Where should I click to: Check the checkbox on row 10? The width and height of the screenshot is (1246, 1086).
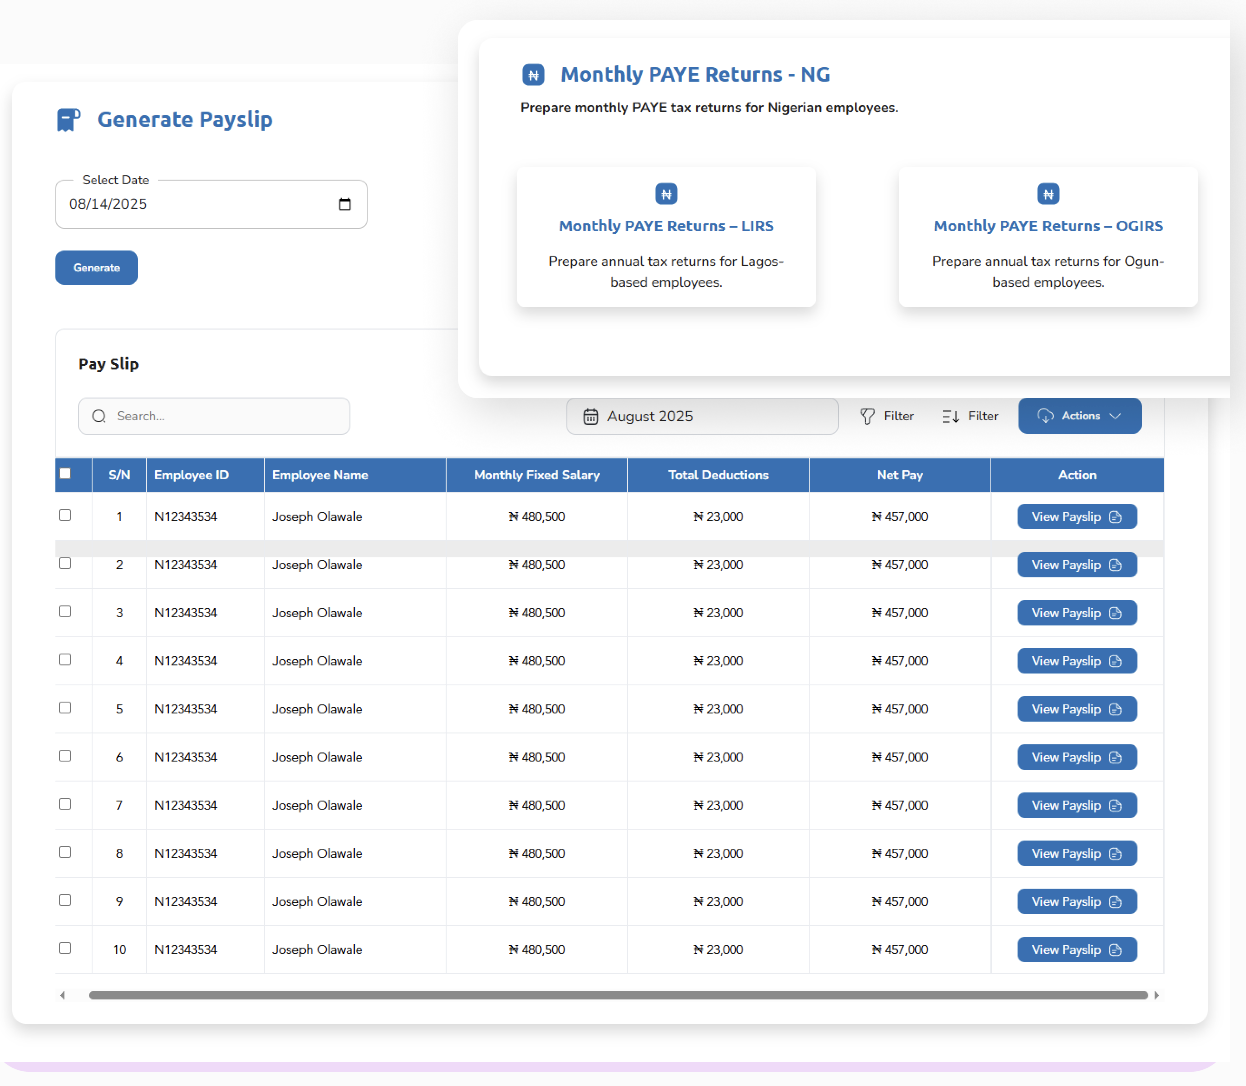click(x=65, y=947)
